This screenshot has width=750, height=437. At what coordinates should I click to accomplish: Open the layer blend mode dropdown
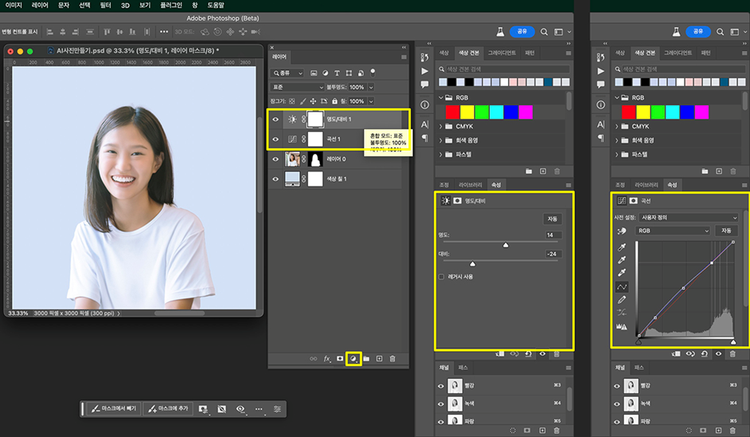(298, 87)
